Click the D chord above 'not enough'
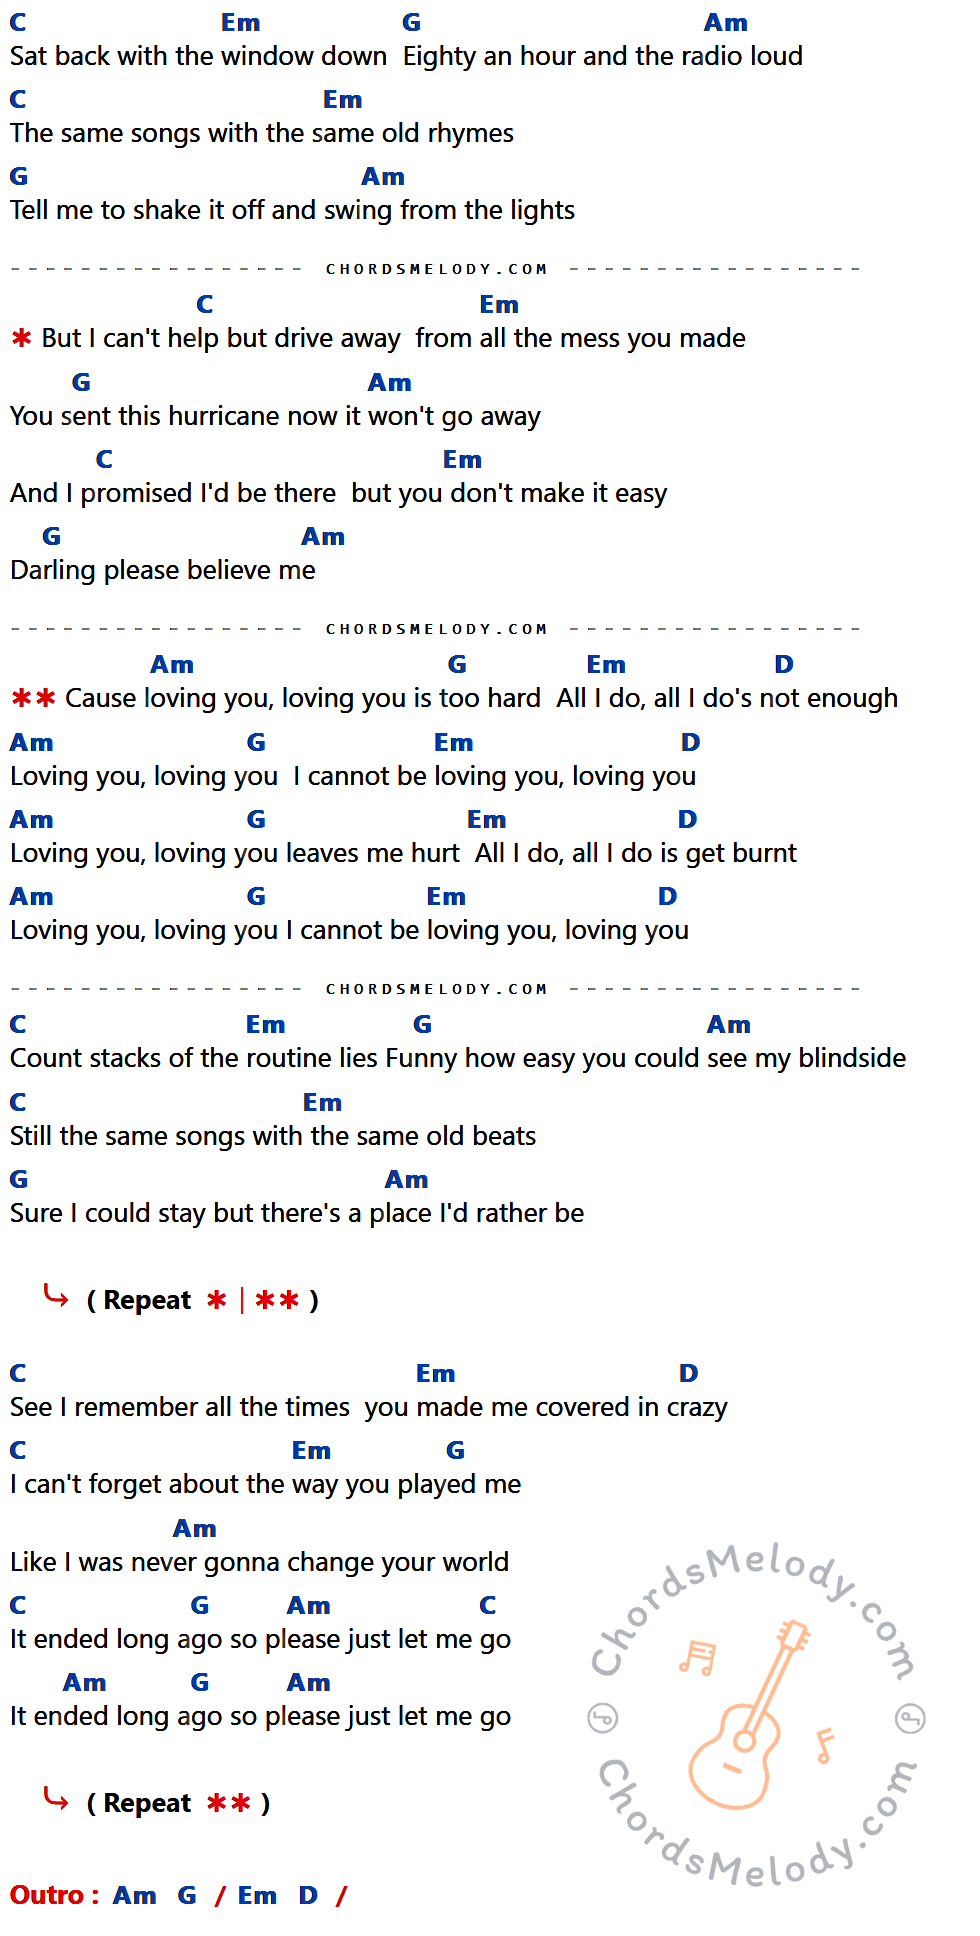 (784, 664)
